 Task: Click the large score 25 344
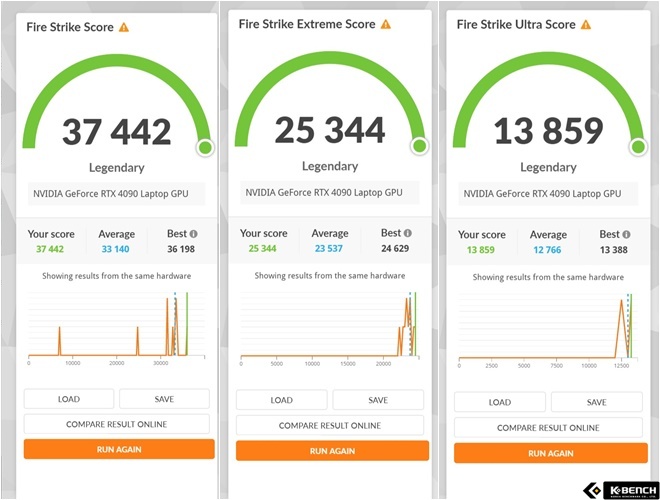tap(330, 130)
